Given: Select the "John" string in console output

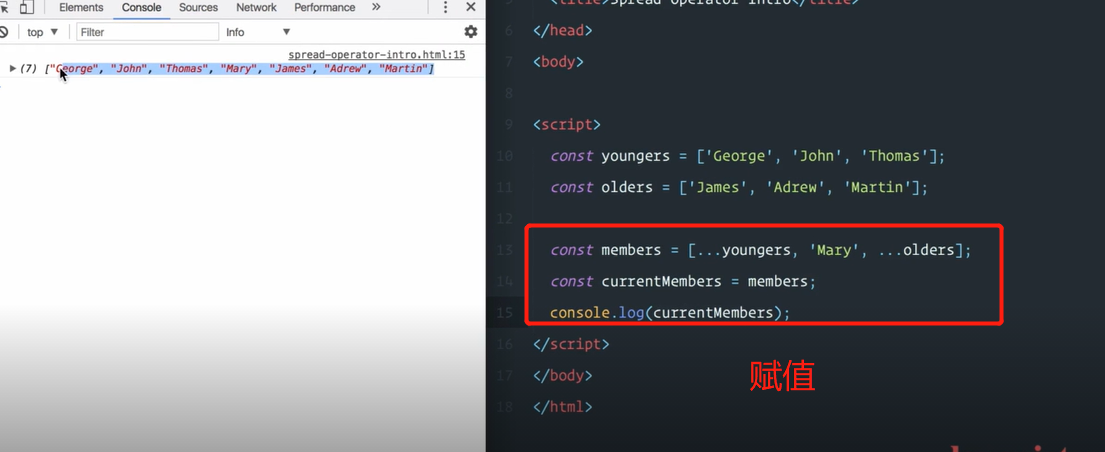Looking at the screenshot, I should [129, 69].
